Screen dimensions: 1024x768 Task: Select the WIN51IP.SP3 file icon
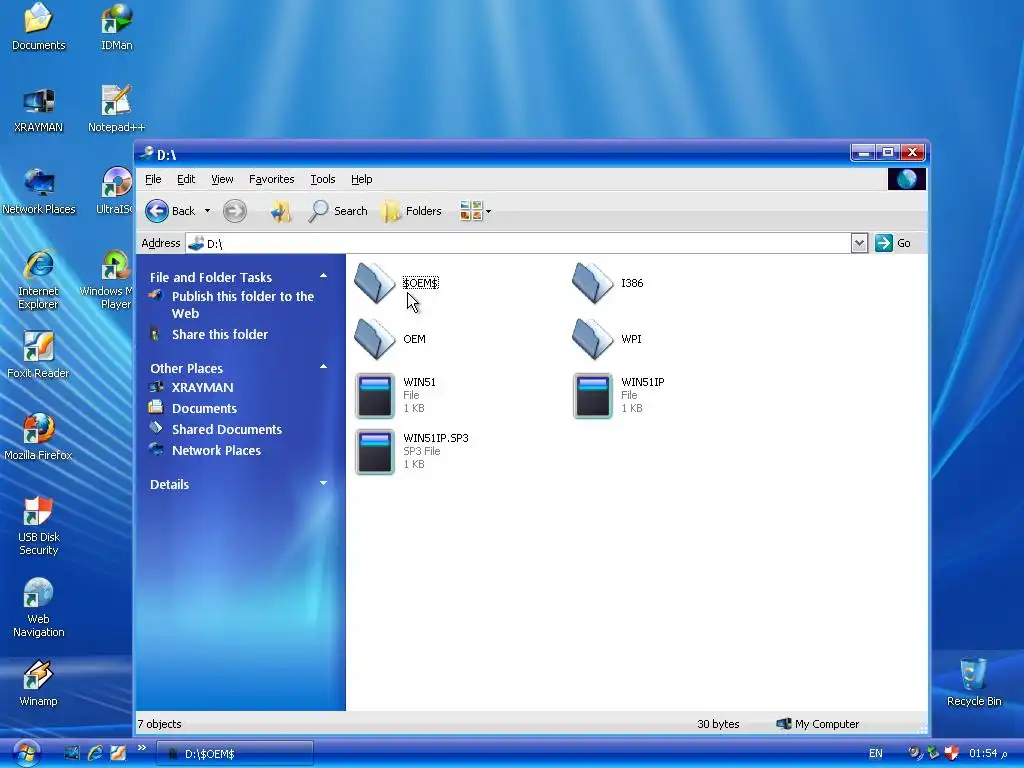(375, 451)
